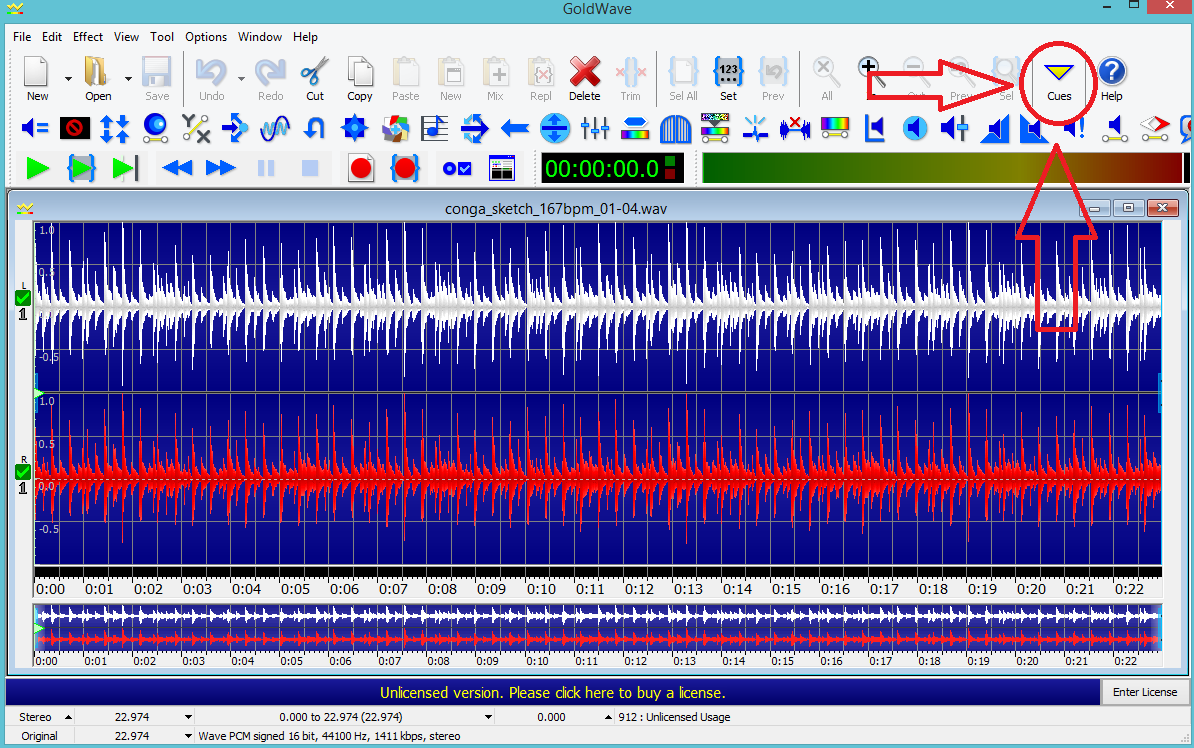Viewport: 1194px width, 748px height.
Task: Expand the Undo history dropdown arrow
Action: tap(241, 78)
